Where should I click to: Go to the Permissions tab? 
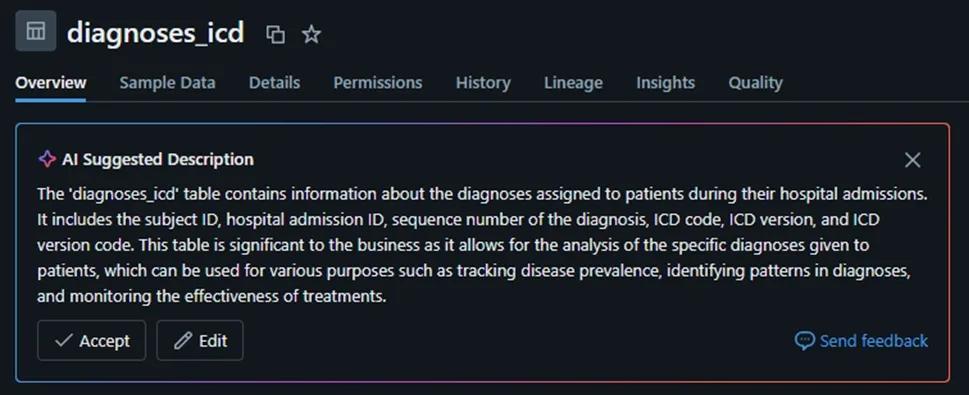pos(378,83)
